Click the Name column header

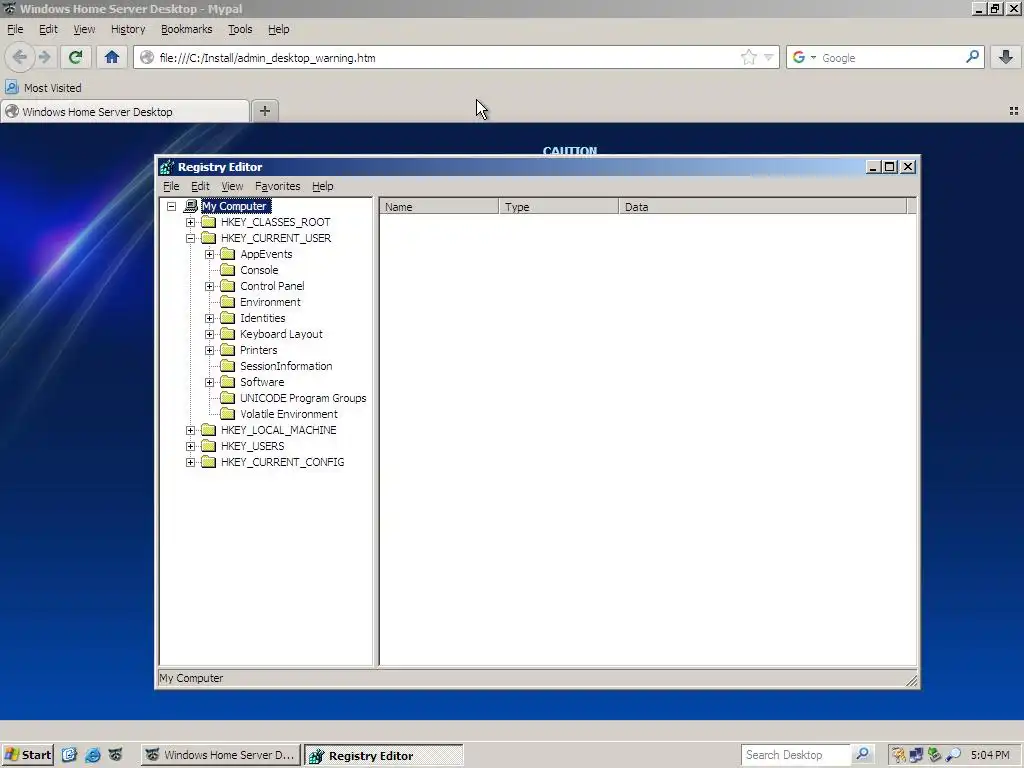point(439,207)
